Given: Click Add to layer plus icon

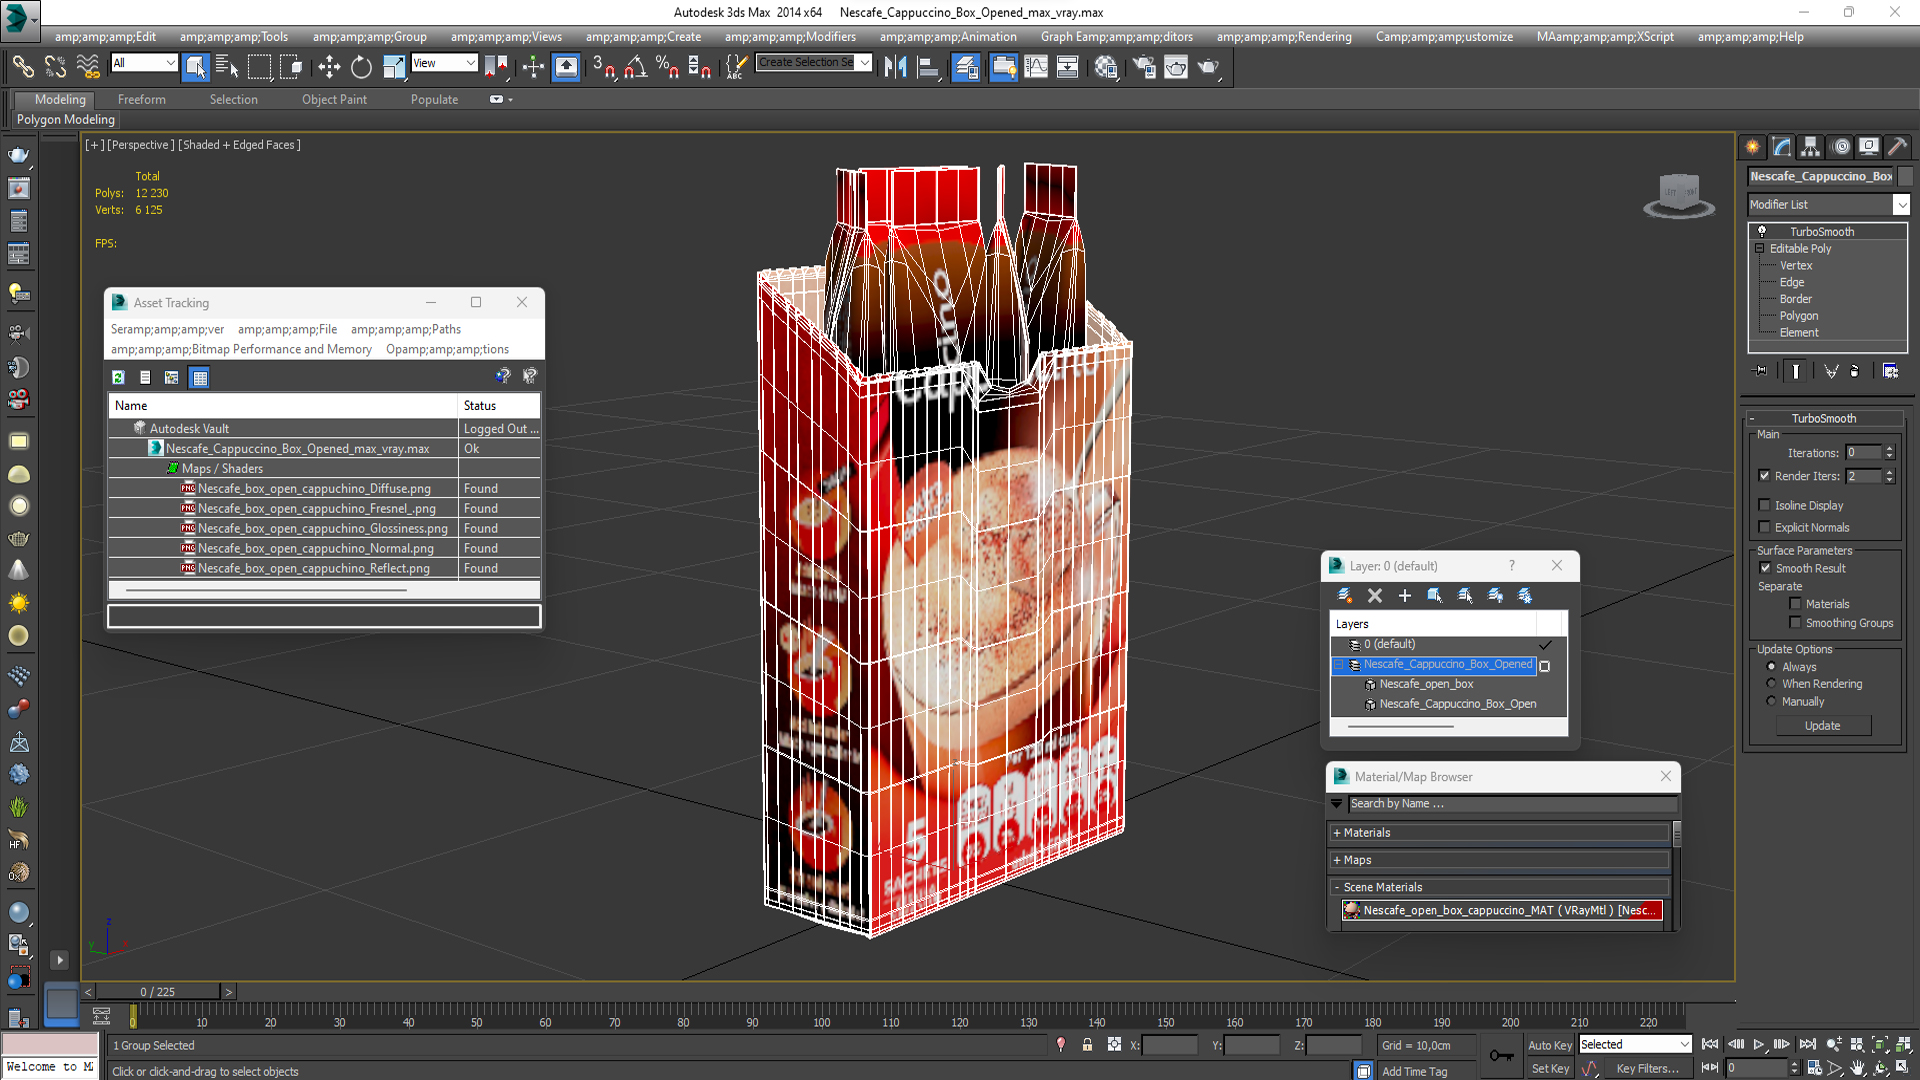Looking at the screenshot, I should click(x=1405, y=595).
